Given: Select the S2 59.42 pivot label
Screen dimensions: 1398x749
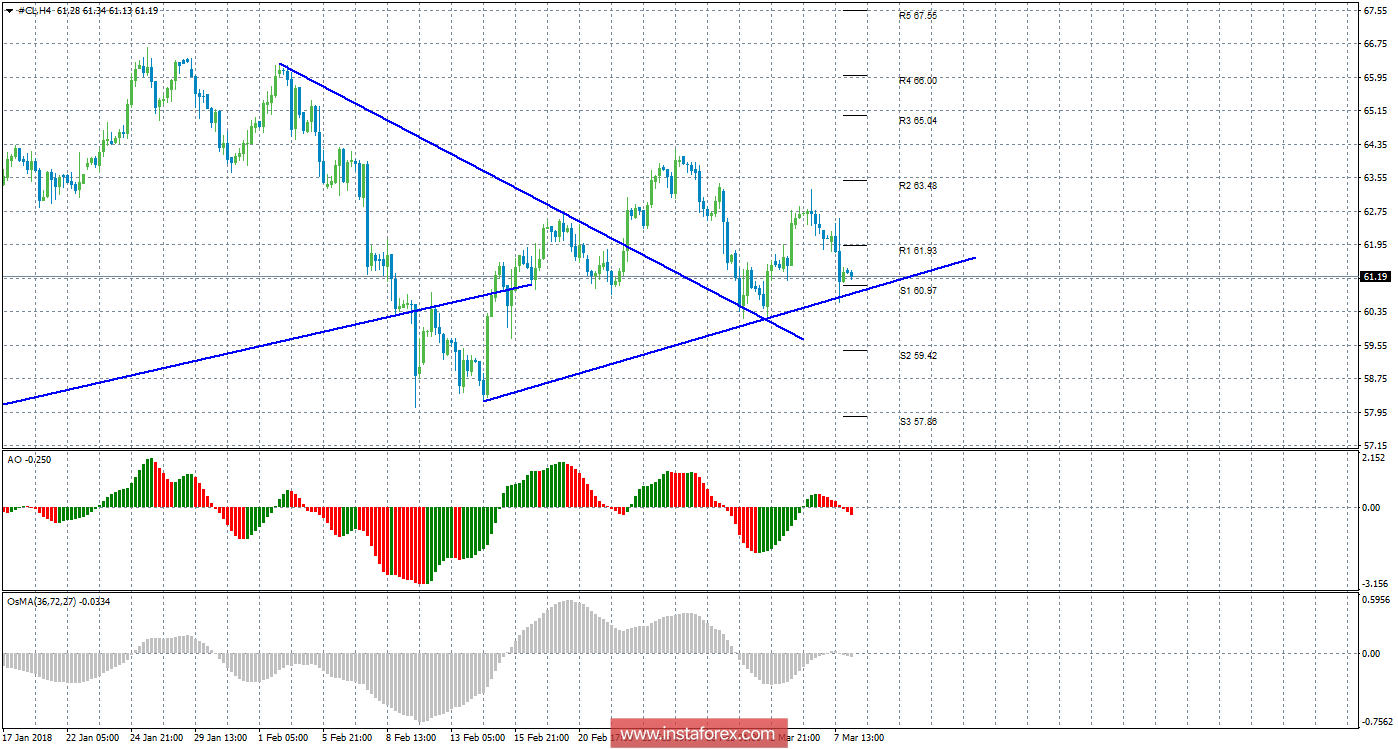Looking at the screenshot, I should click(x=918, y=355).
